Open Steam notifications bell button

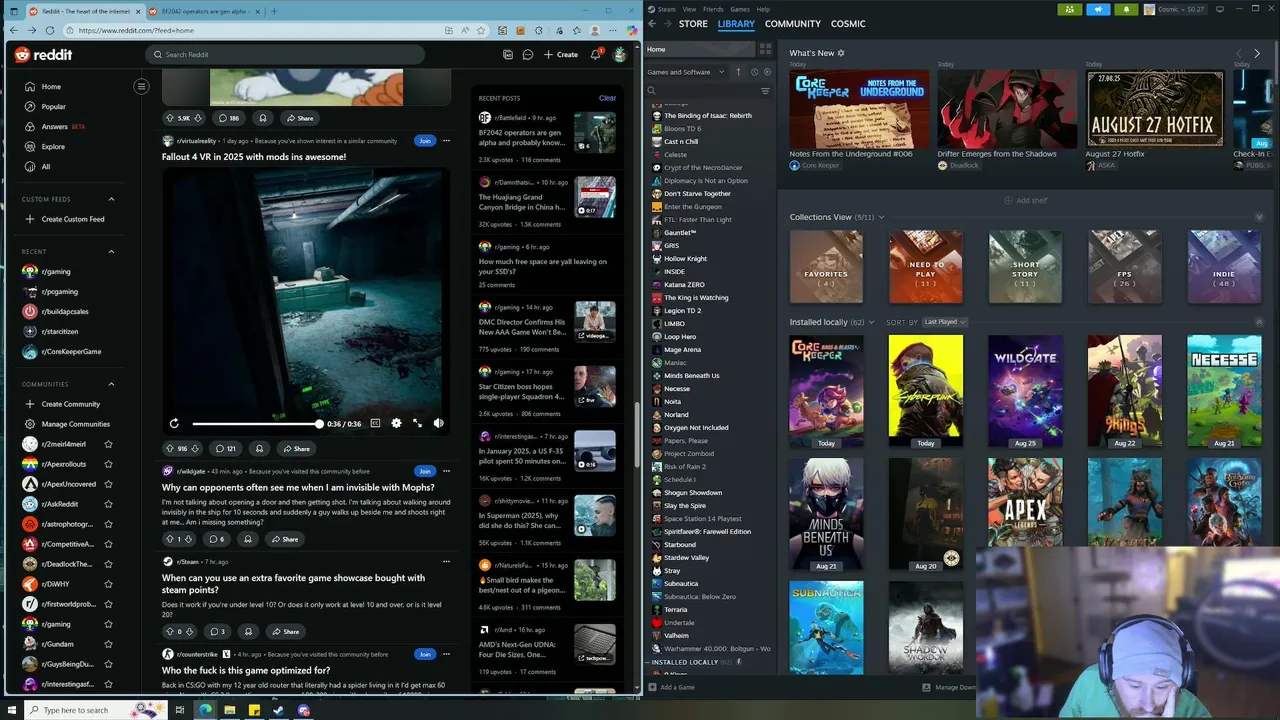tap(1126, 9)
